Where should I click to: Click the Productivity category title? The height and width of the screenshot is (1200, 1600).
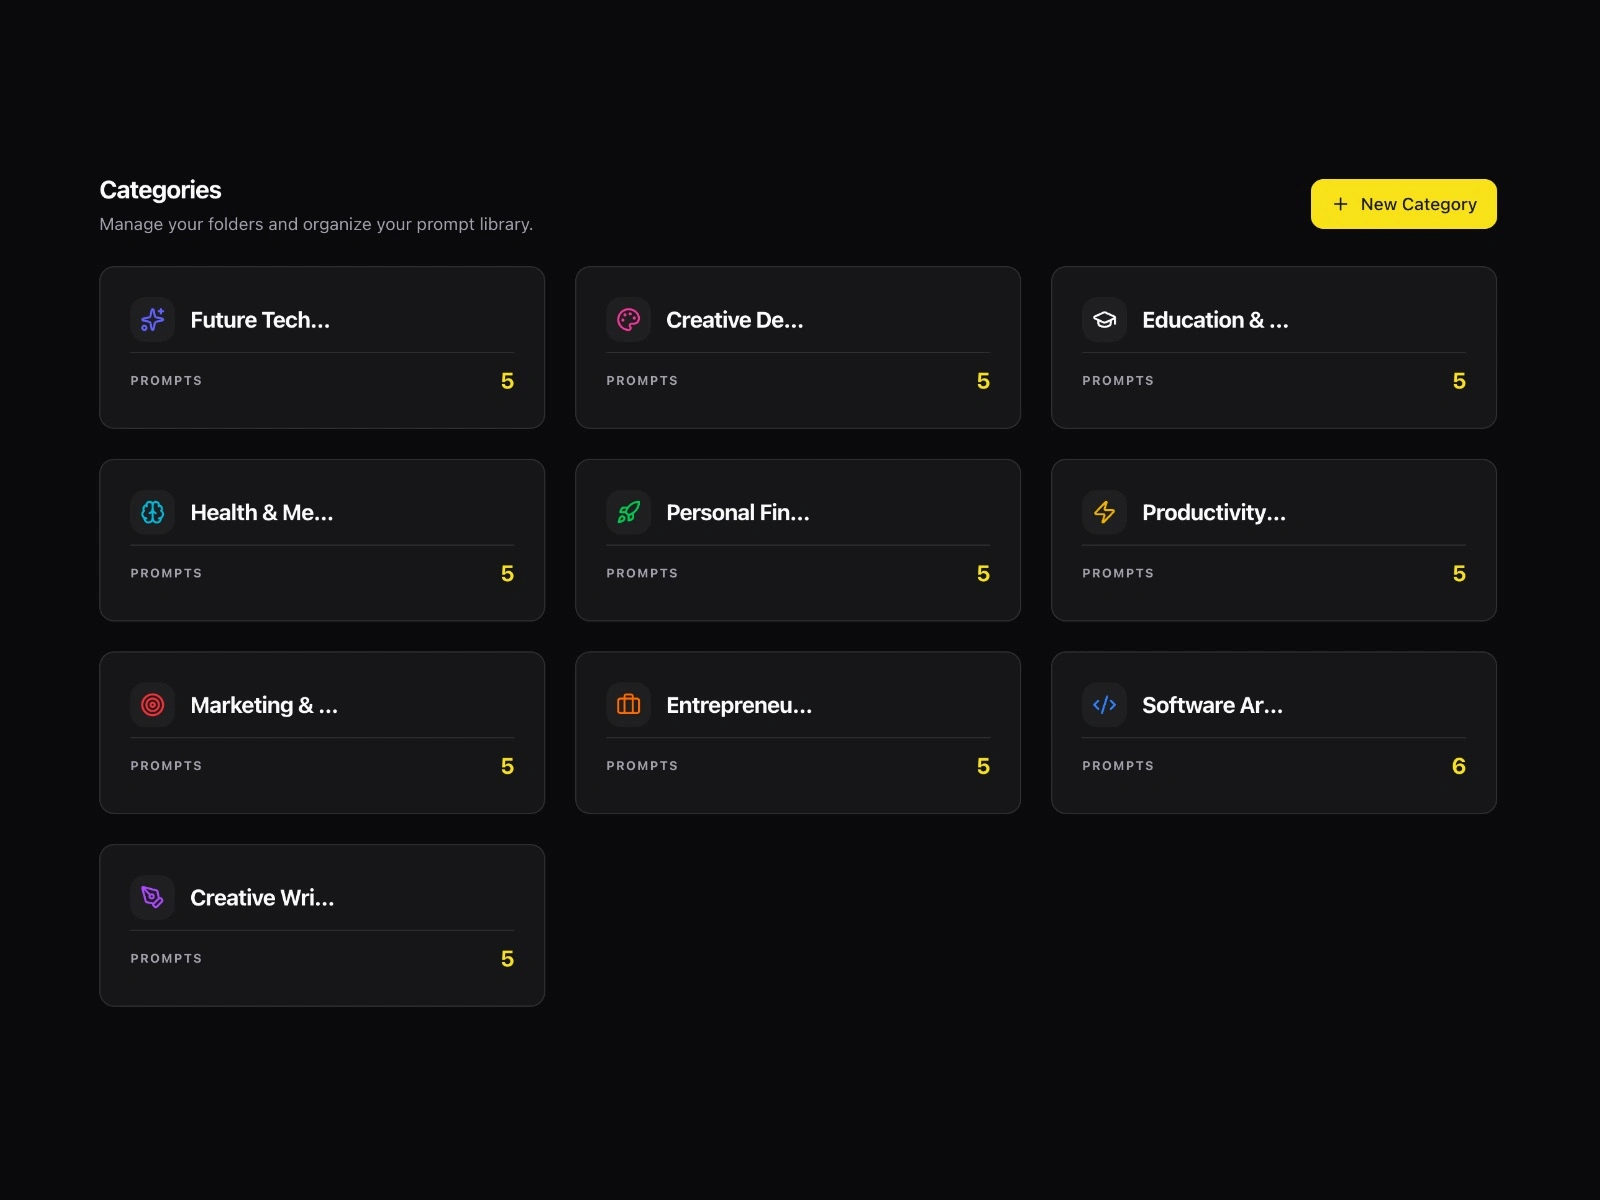point(1213,513)
